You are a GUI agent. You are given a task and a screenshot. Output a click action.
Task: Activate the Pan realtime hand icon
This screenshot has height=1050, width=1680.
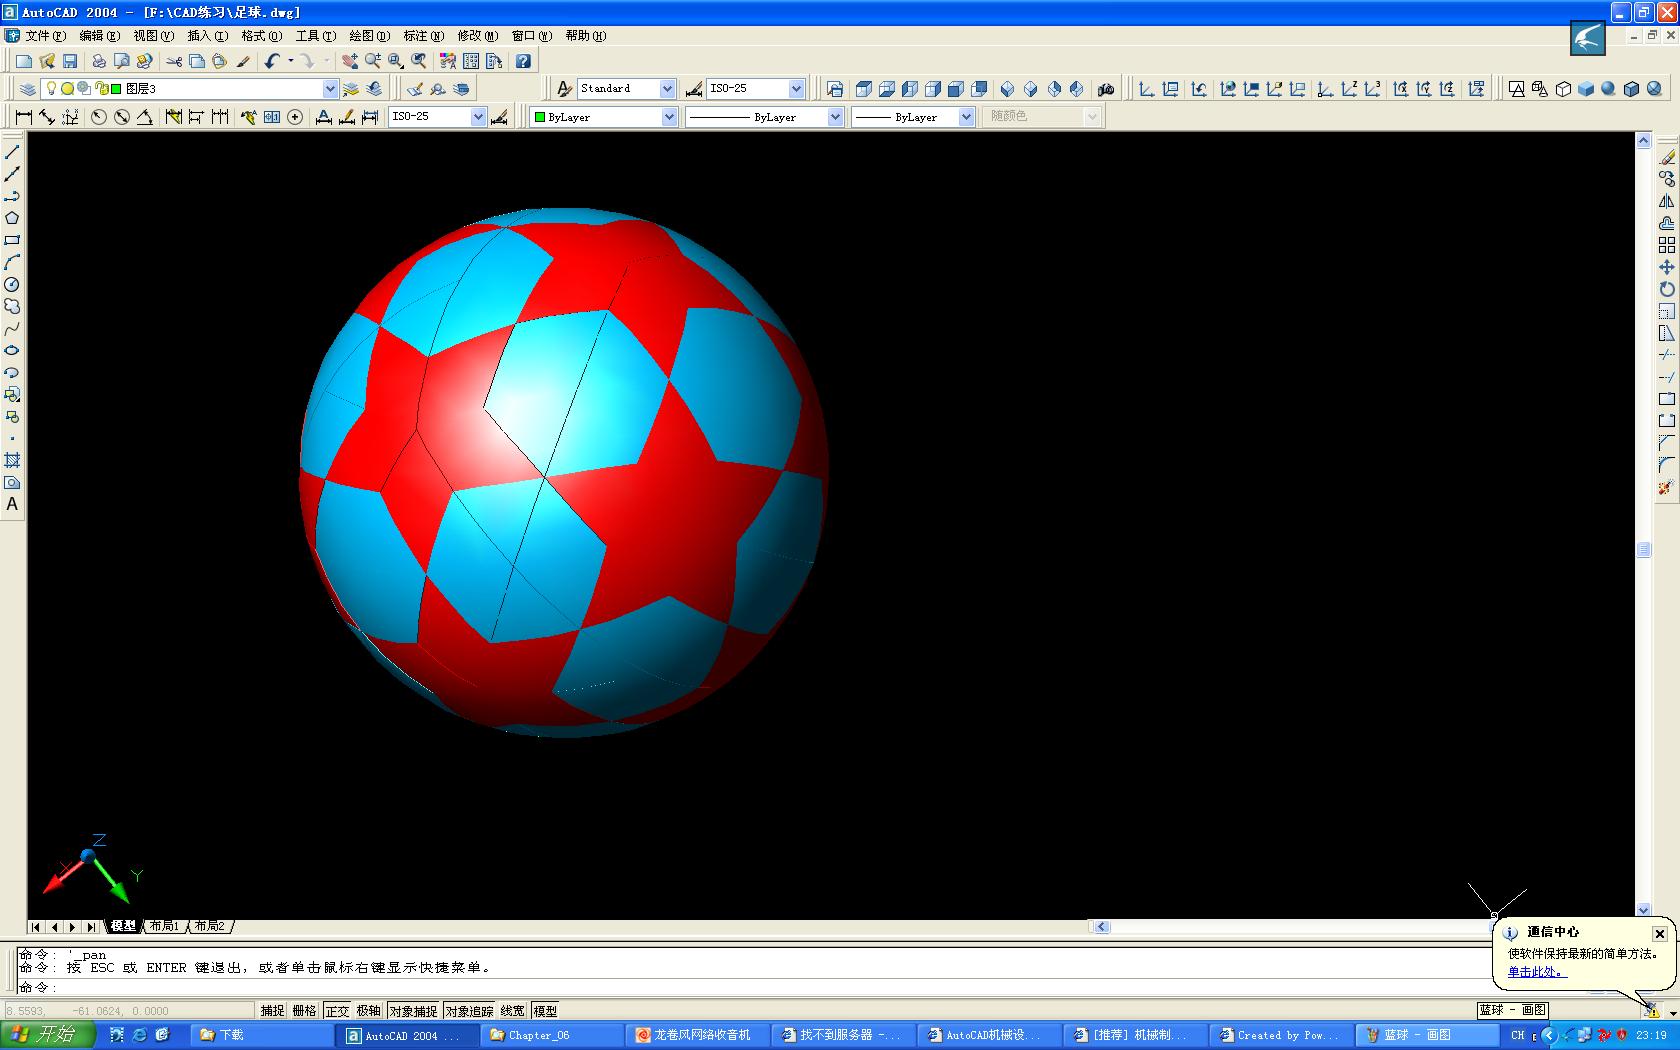[350, 61]
